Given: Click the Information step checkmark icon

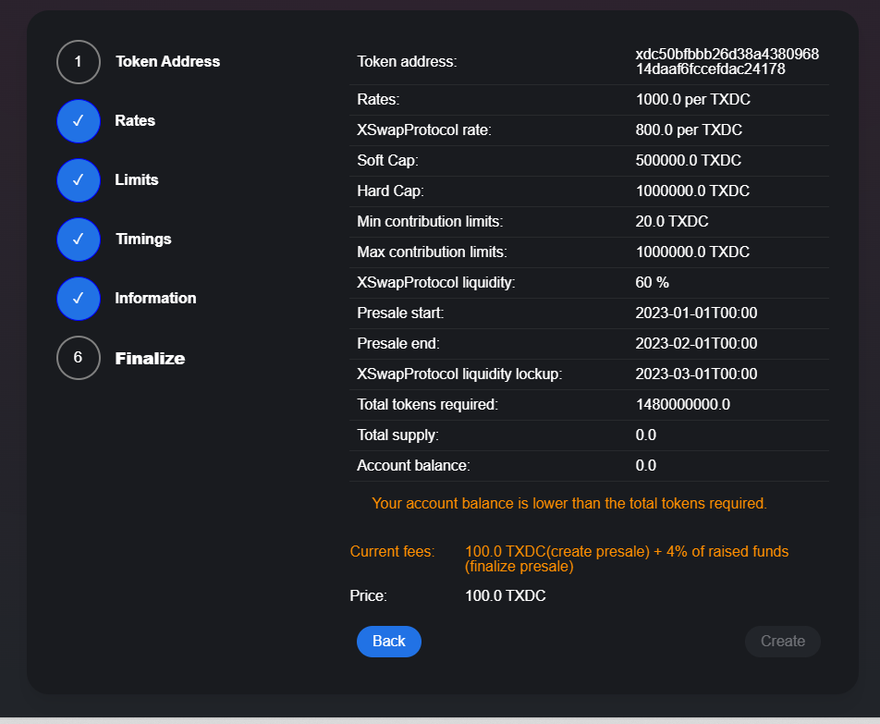Looking at the screenshot, I should point(78,298).
